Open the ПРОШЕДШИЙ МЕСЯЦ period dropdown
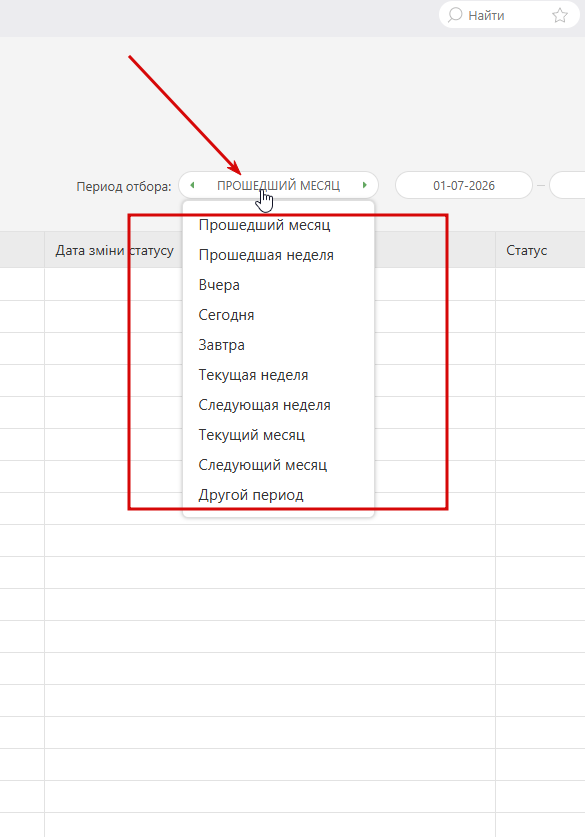This screenshot has width=585, height=837. coord(278,185)
